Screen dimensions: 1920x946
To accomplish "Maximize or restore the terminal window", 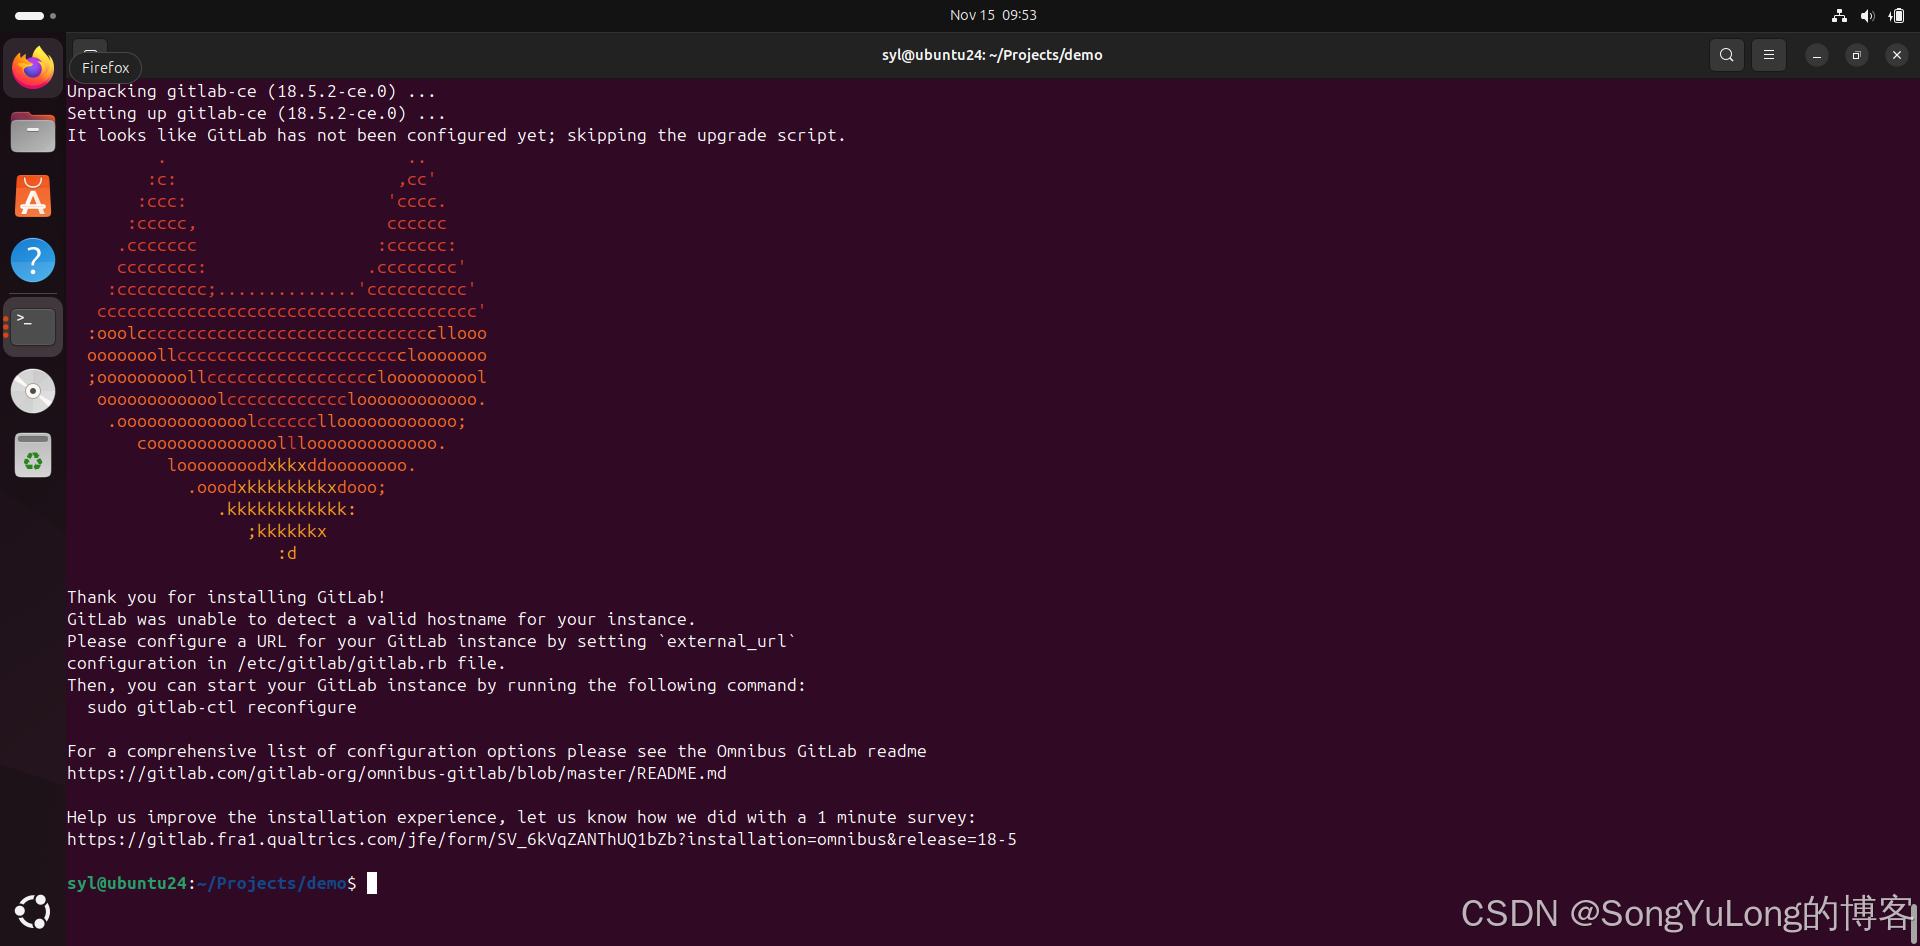I will click(x=1857, y=55).
